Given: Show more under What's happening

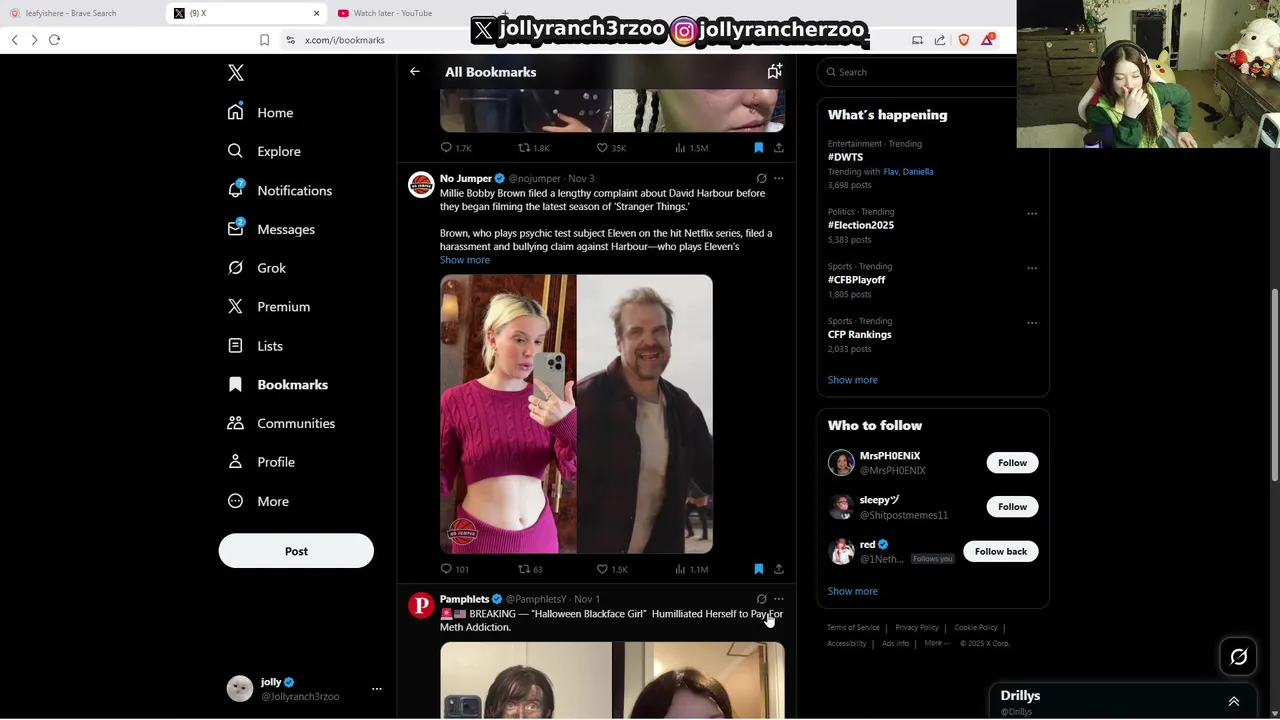Looking at the screenshot, I should [x=853, y=380].
